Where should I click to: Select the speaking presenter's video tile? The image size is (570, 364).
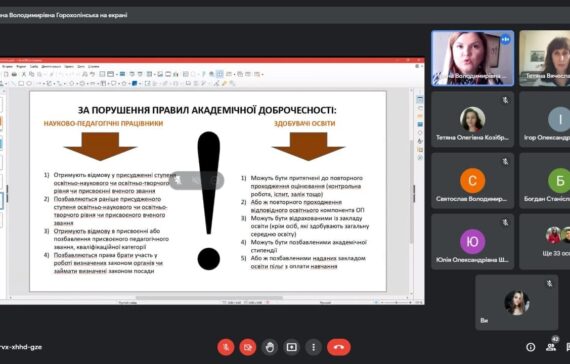tap(473, 58)
